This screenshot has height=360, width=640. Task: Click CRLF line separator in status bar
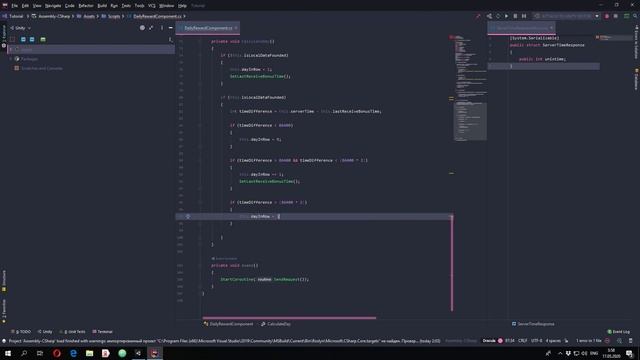coord(522,341)
